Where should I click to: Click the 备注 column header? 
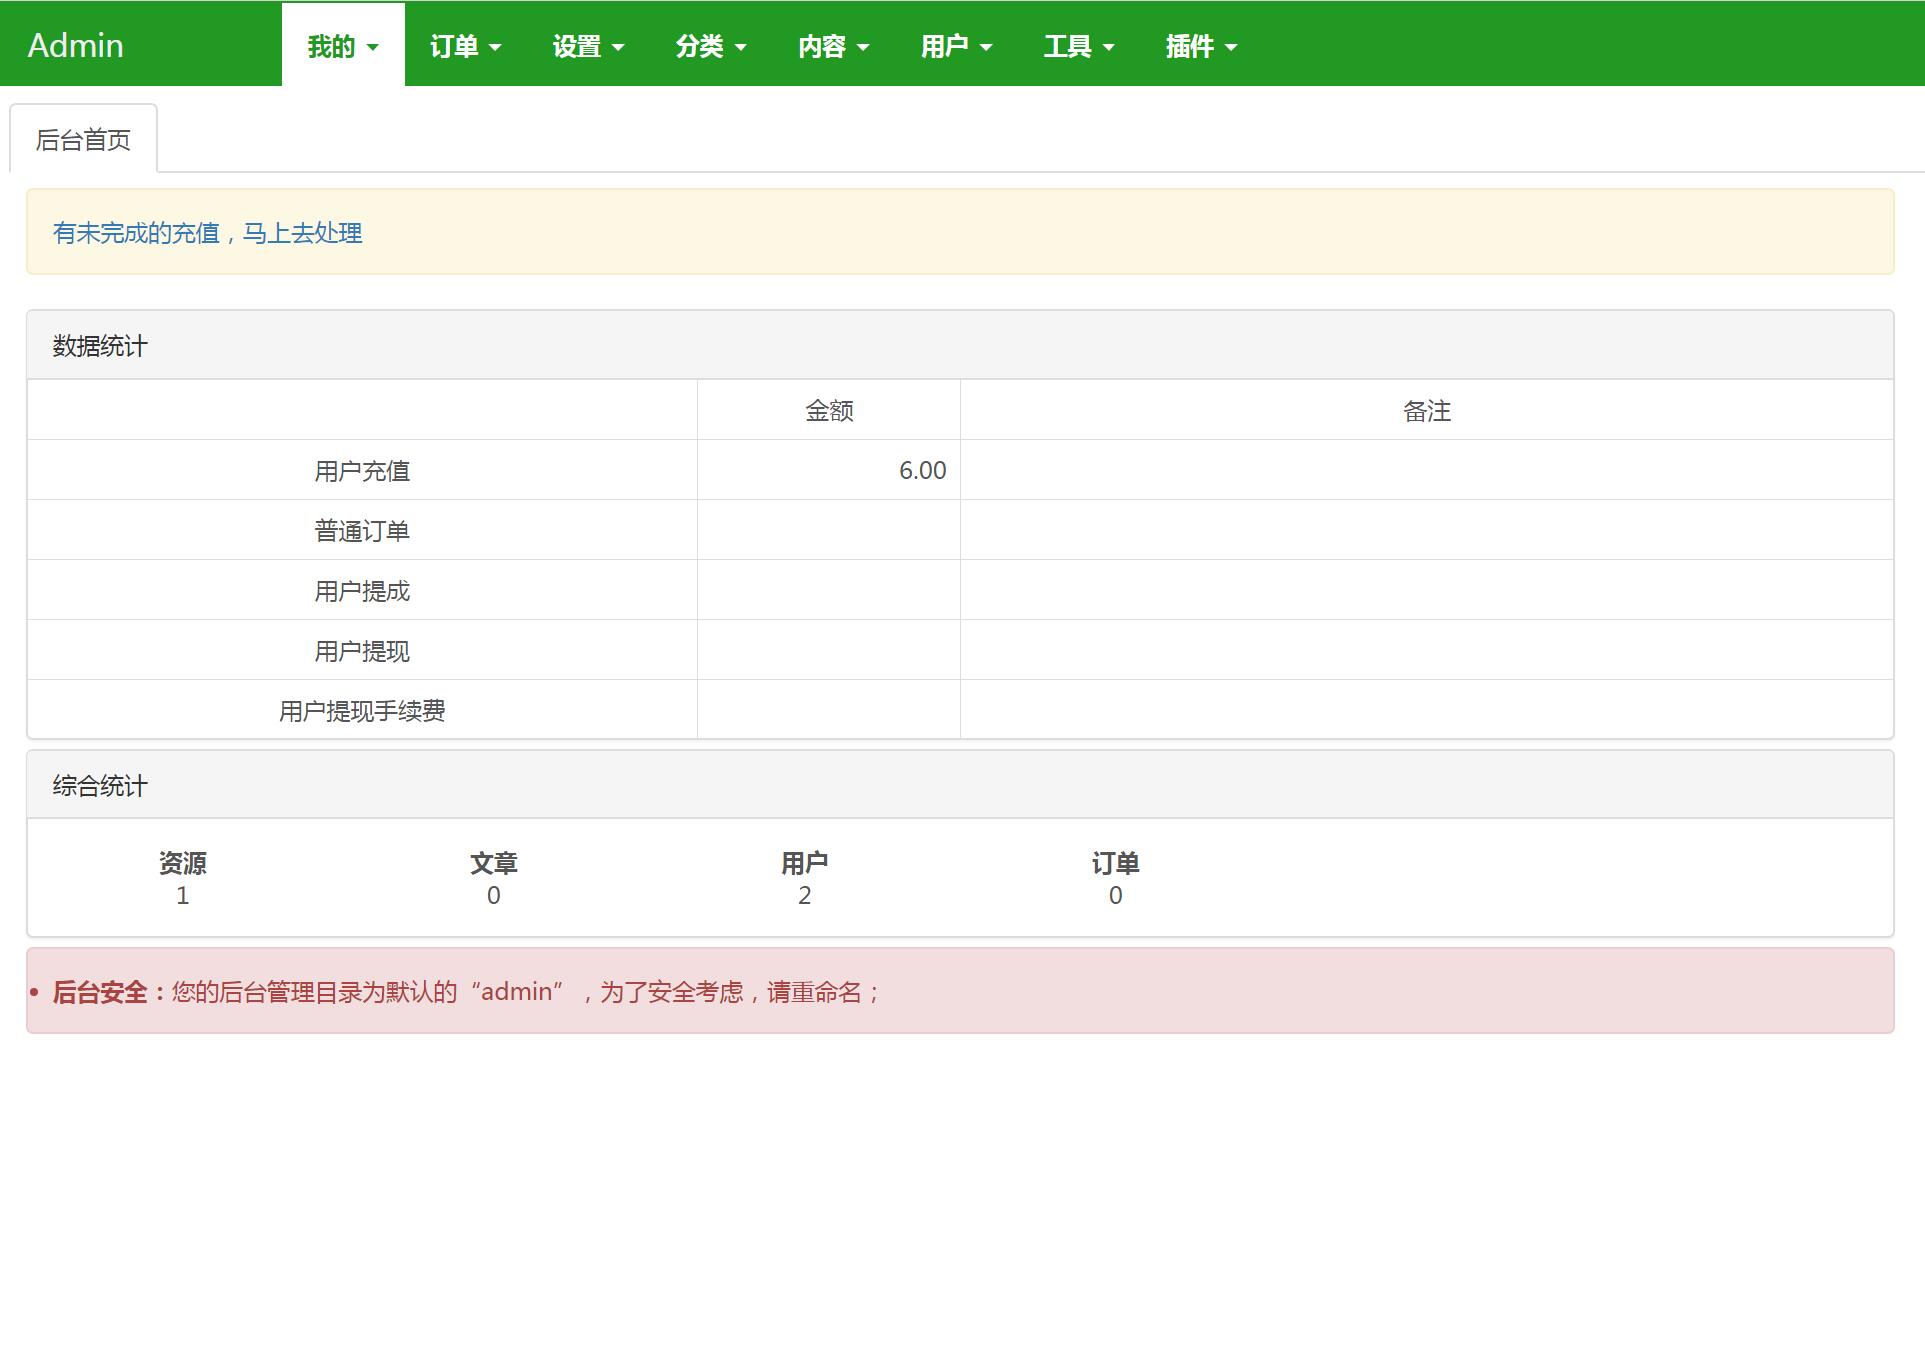pos(1427,411)
